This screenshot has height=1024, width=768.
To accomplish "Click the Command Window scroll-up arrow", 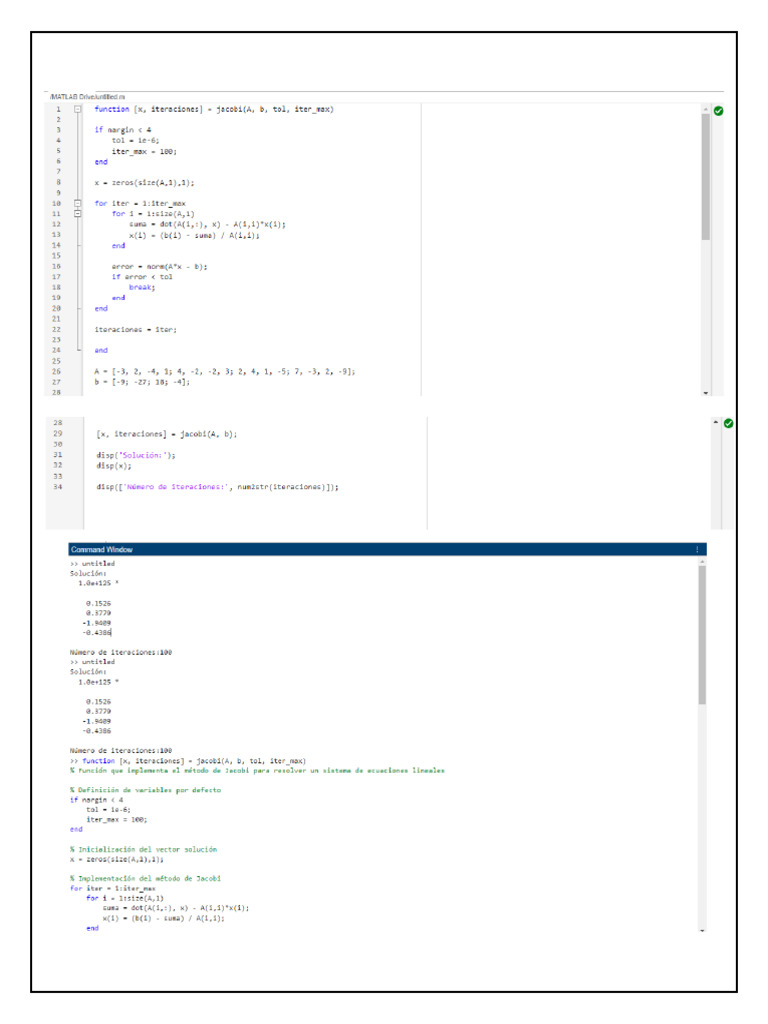I will point(702,562).
